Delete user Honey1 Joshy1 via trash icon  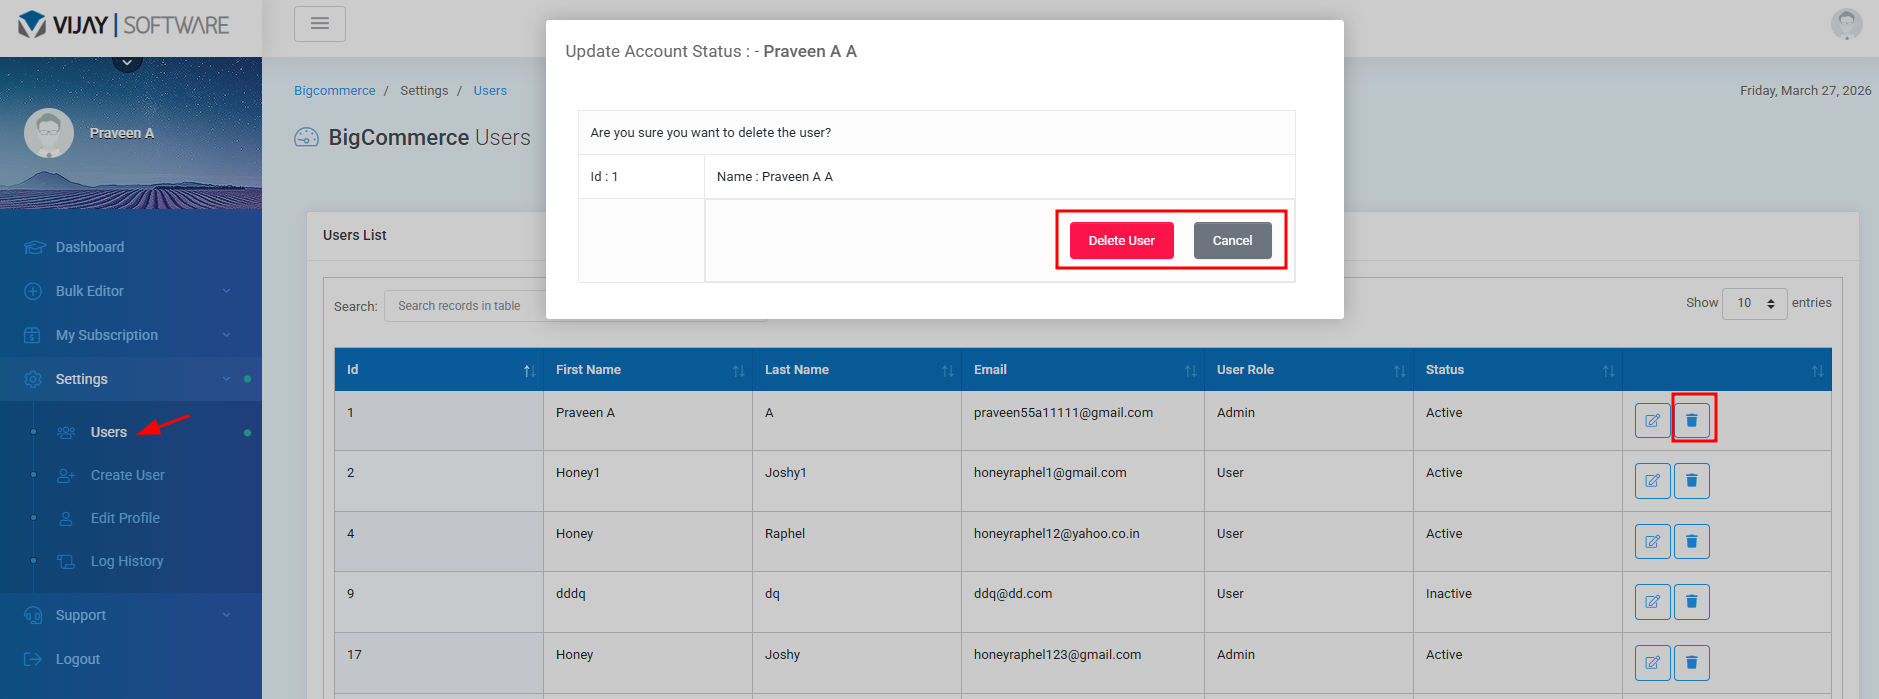(x=1692, y=481)
